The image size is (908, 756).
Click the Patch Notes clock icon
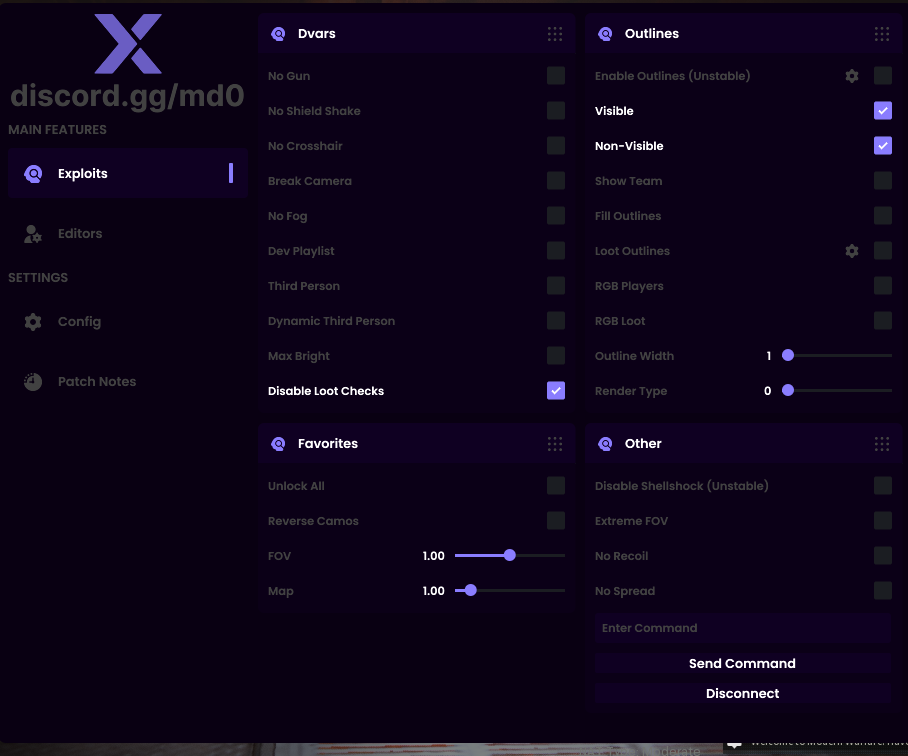tap(33, 381)
